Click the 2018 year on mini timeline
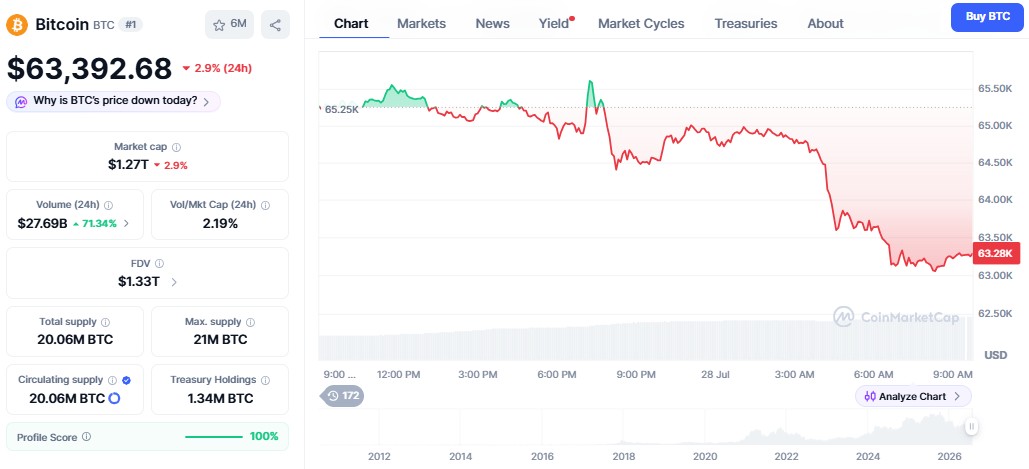Image resolution: width=1029 pixels, height=469 pixels. coord(623,456)
